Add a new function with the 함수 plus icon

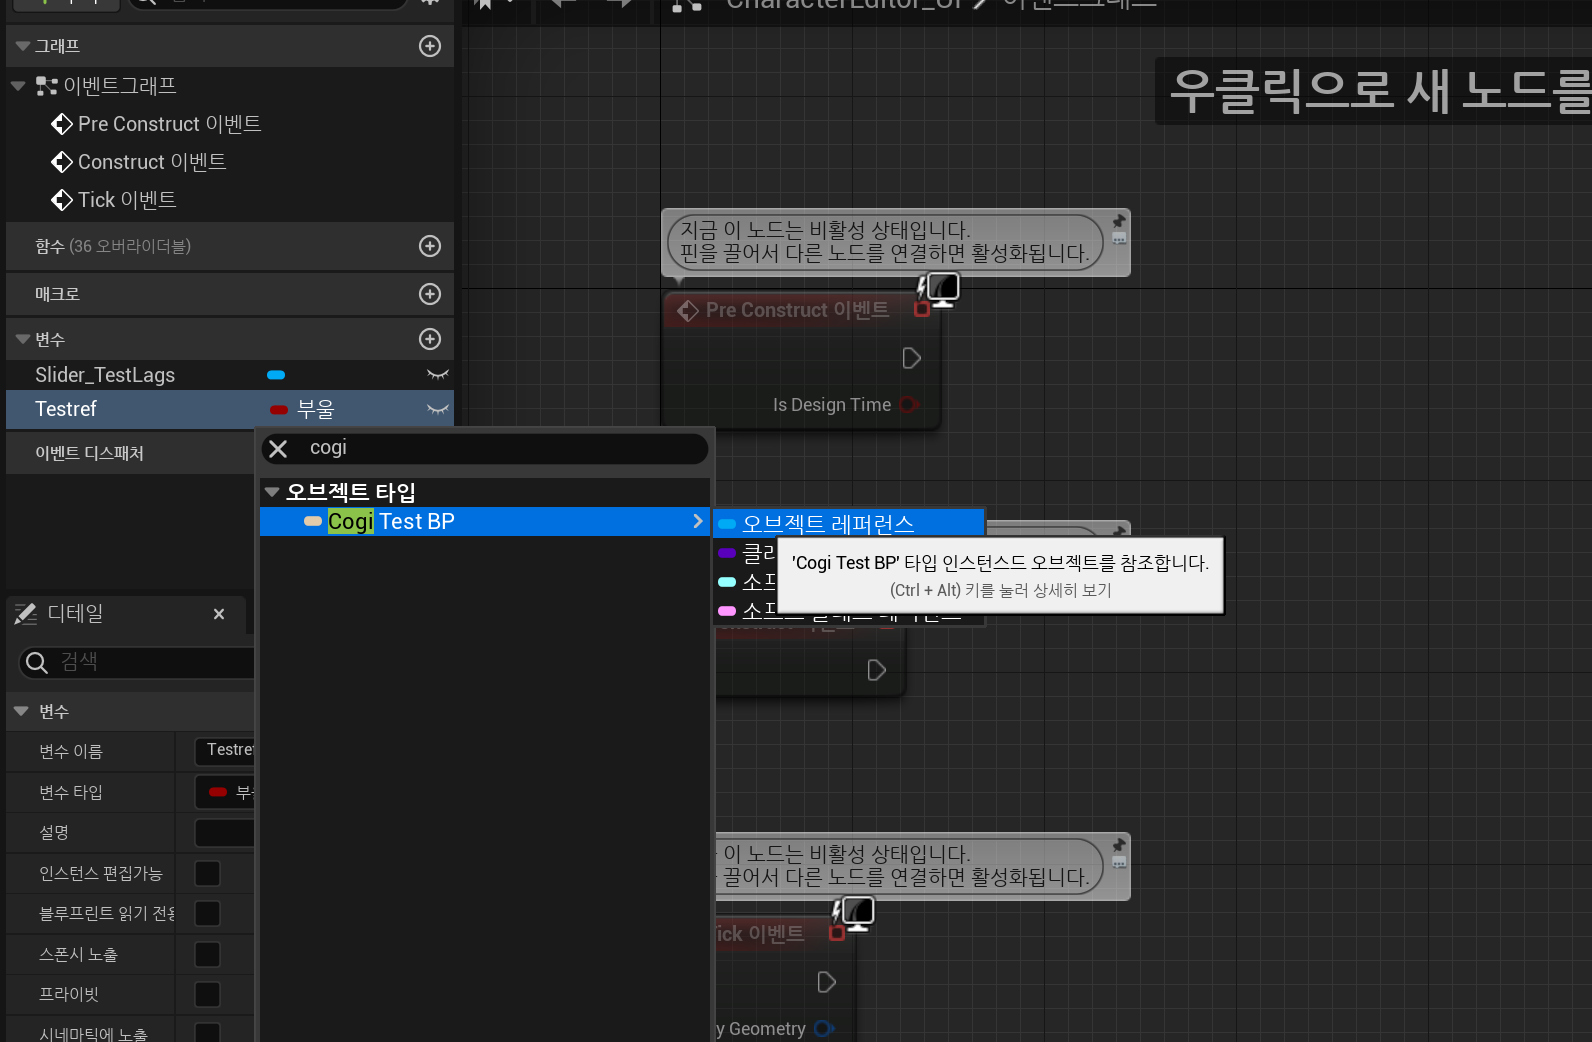click(430, 246)
